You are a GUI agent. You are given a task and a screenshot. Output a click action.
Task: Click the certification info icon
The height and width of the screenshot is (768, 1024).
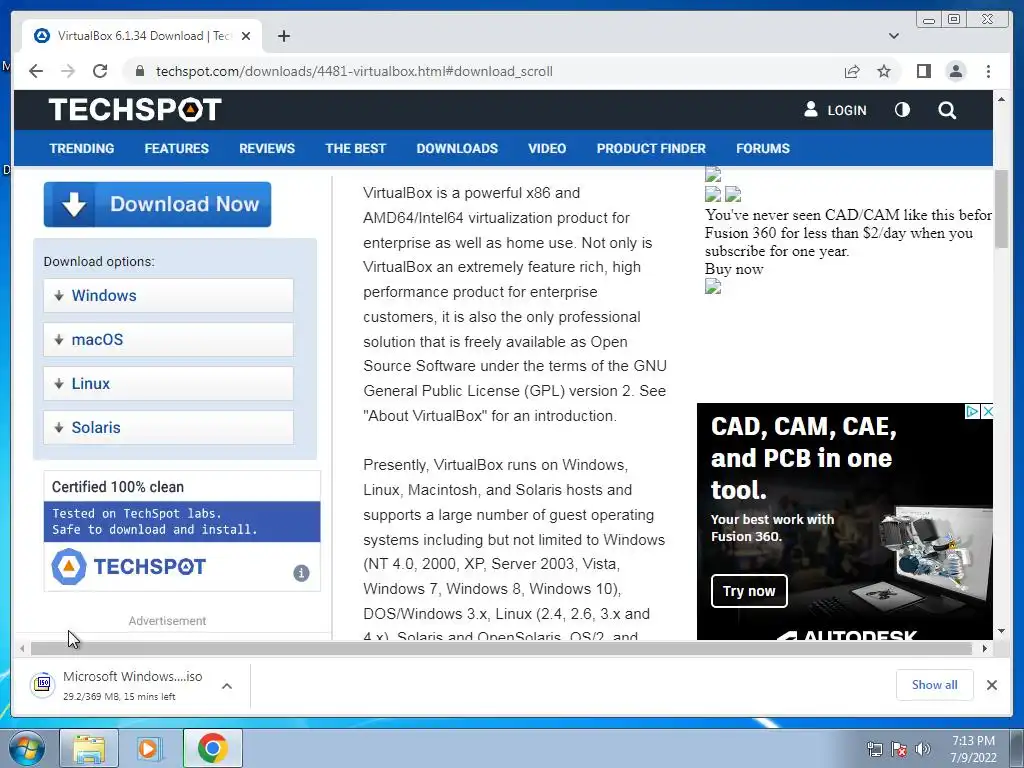[301, 573]
